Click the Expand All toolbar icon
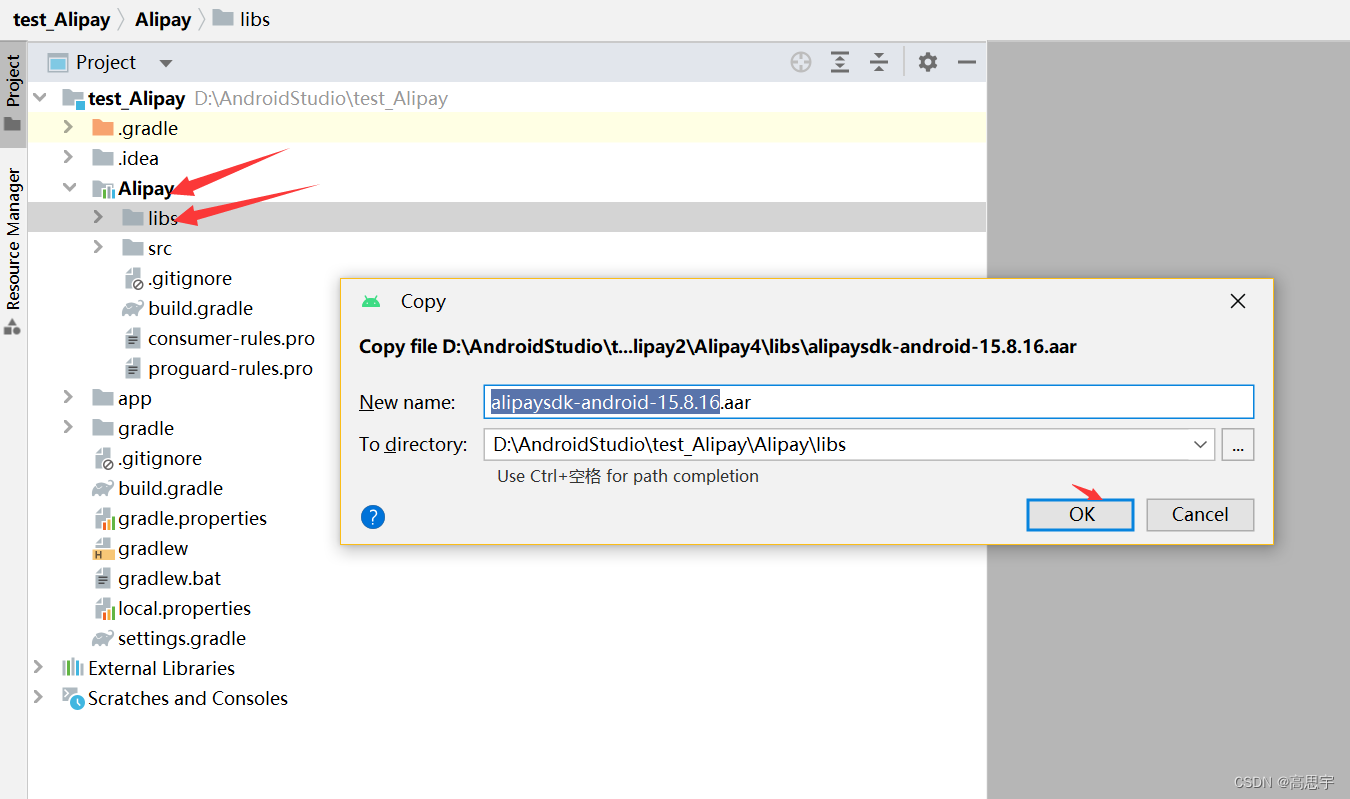 840,62
